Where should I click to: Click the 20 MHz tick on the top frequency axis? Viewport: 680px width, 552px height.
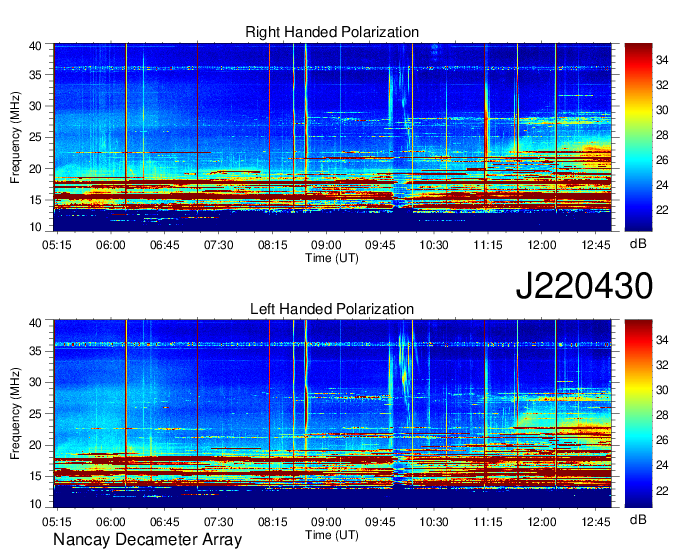[x=35, y=169]
